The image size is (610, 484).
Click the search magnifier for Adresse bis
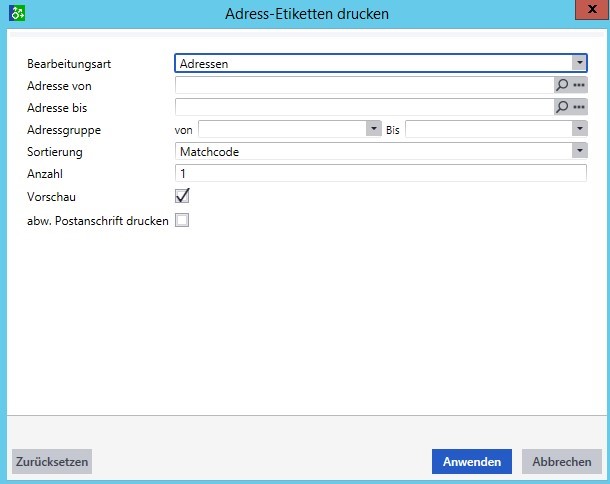click(561, 107)
